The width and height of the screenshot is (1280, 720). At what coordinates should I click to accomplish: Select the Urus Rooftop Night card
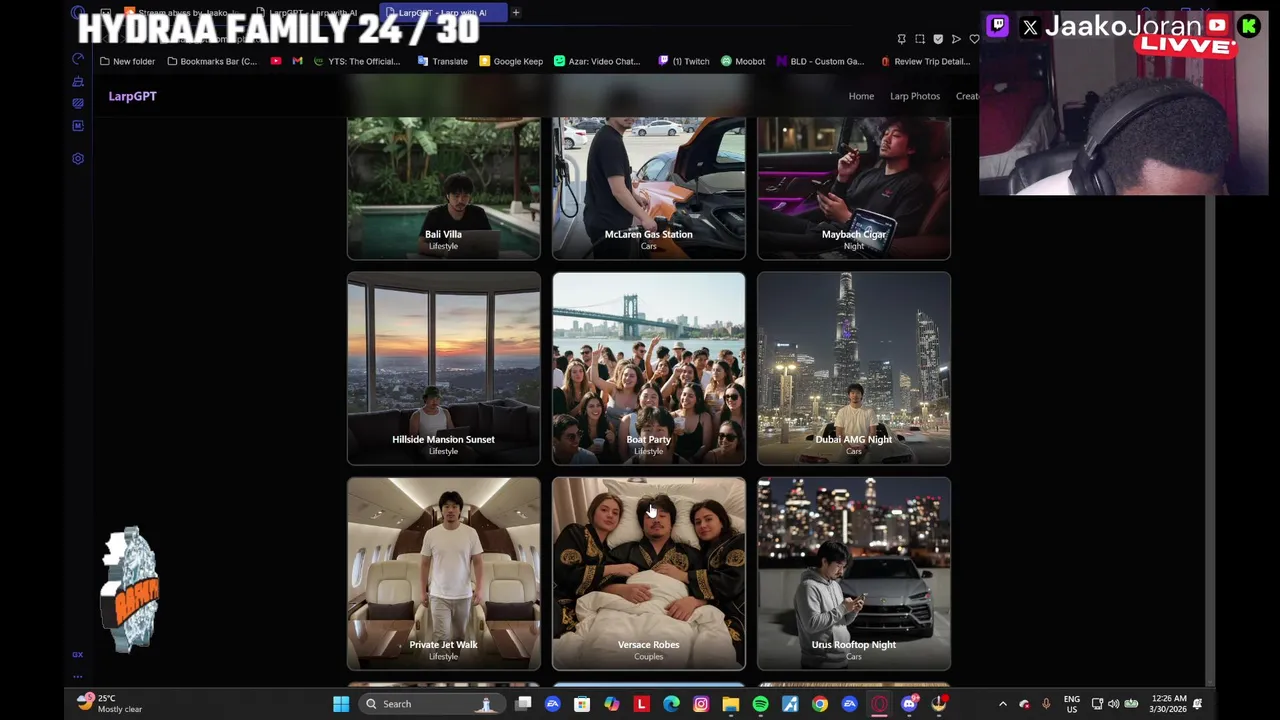(x=853, y=573)
